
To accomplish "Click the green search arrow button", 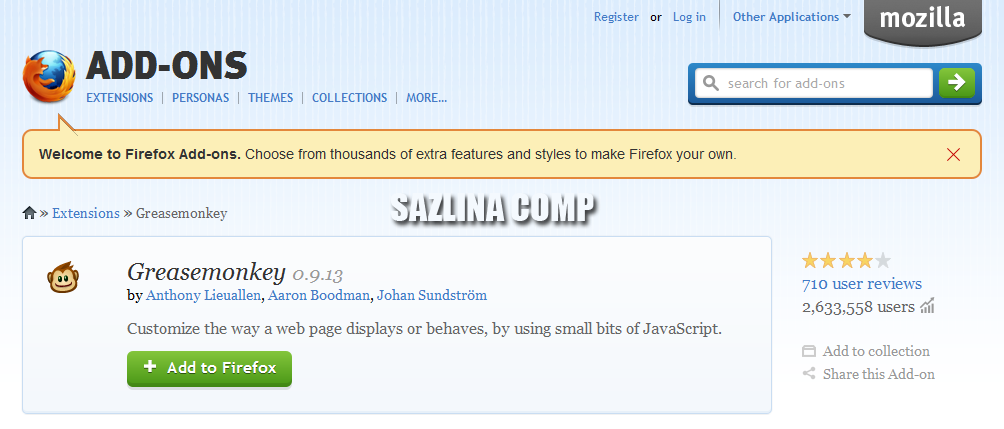I will click(957, 83).
